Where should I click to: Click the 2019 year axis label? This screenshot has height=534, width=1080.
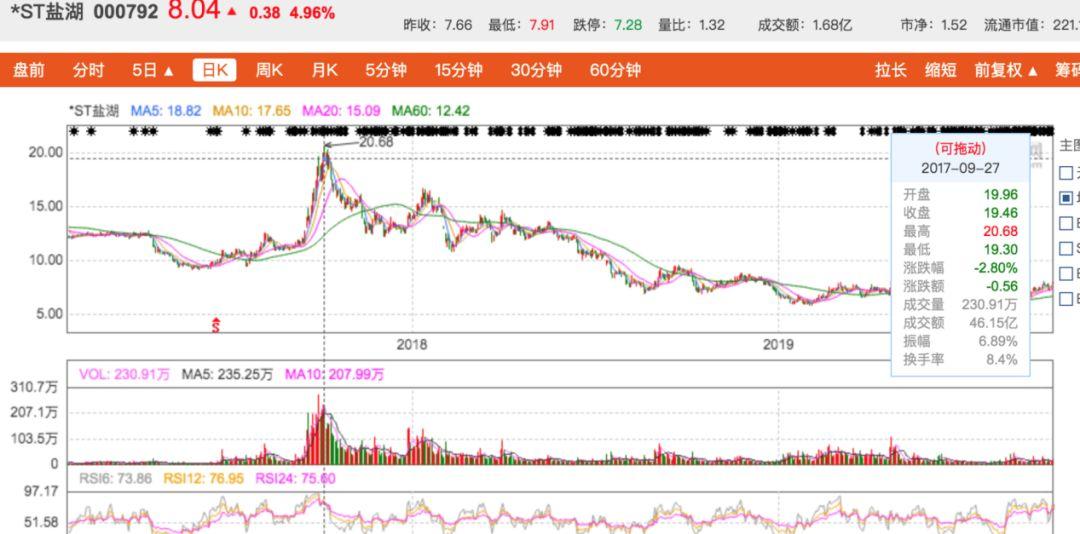pos(778,344)
